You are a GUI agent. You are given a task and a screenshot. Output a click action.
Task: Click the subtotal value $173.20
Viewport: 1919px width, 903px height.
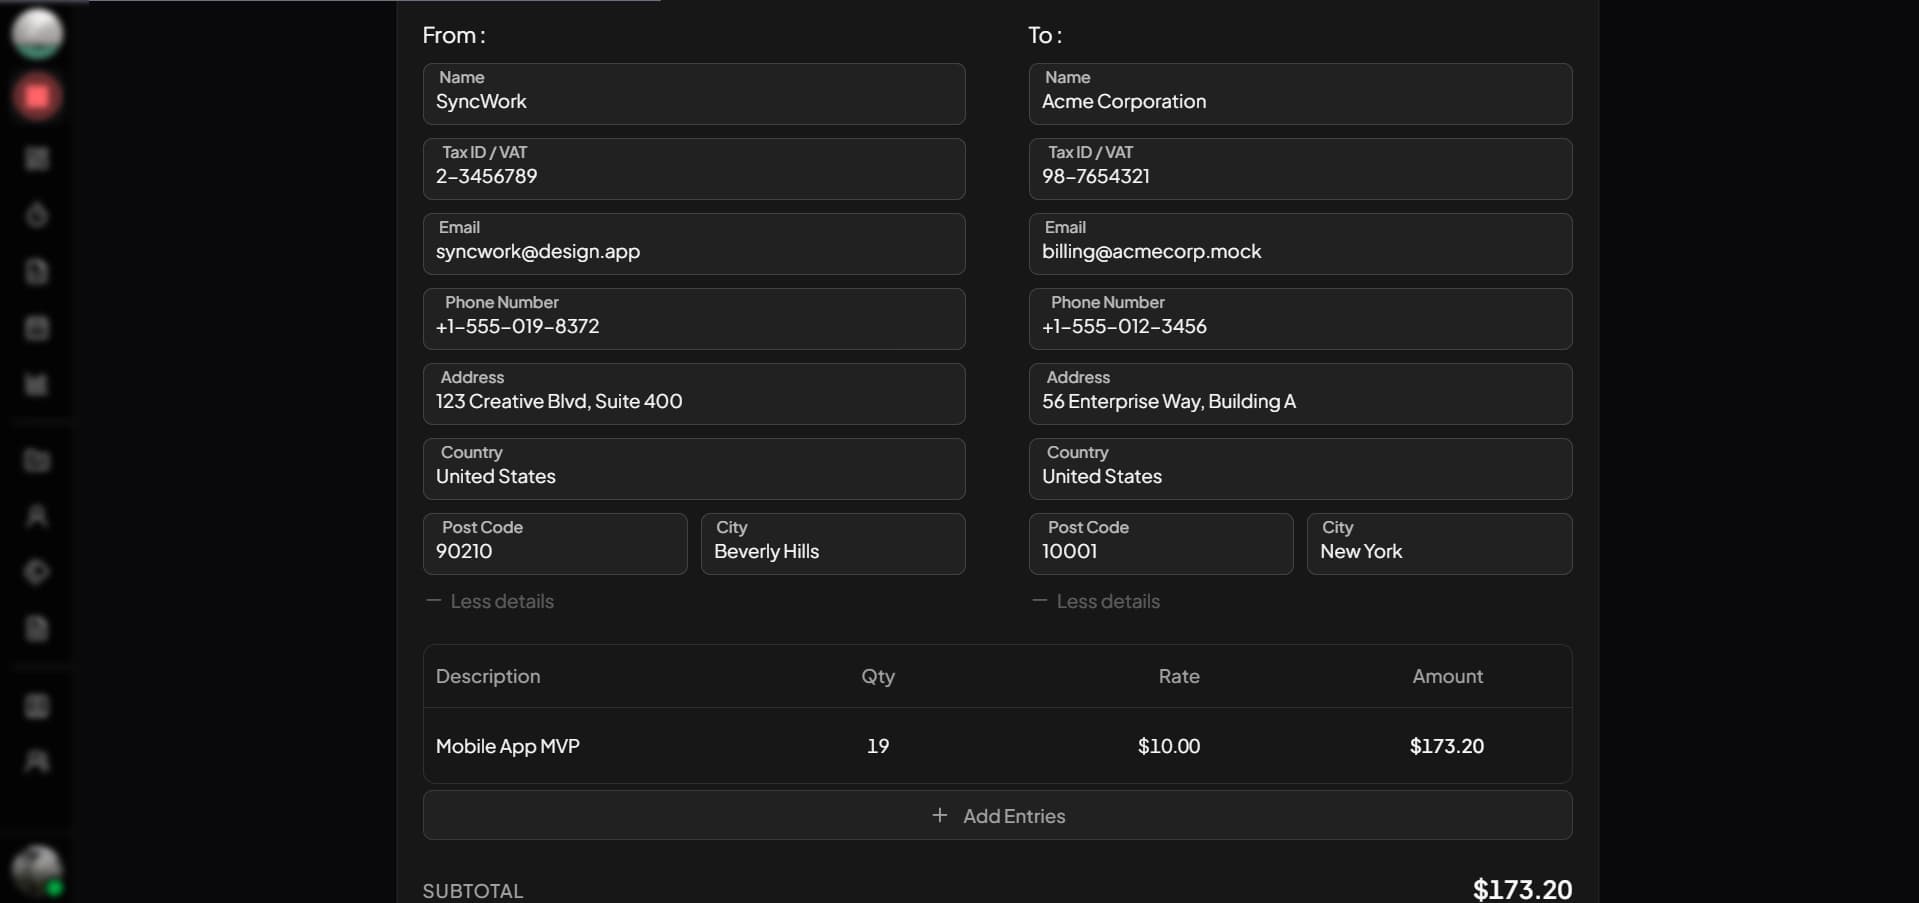1522,889
